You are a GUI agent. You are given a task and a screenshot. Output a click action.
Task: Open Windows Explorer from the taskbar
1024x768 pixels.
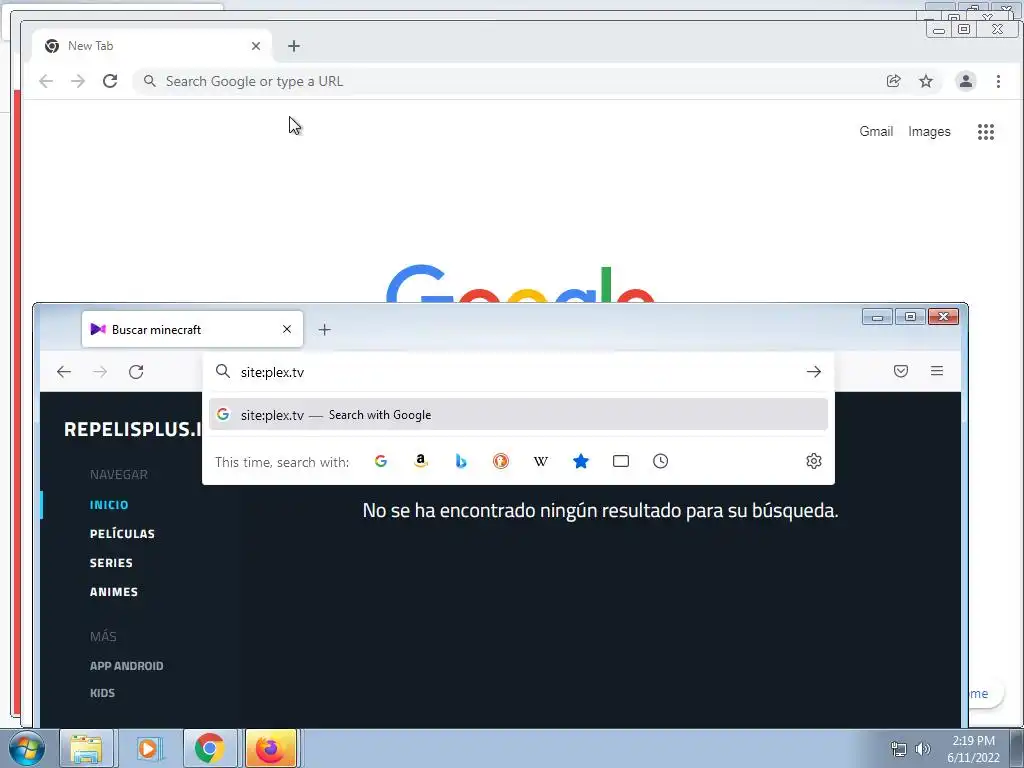[86, 748]
